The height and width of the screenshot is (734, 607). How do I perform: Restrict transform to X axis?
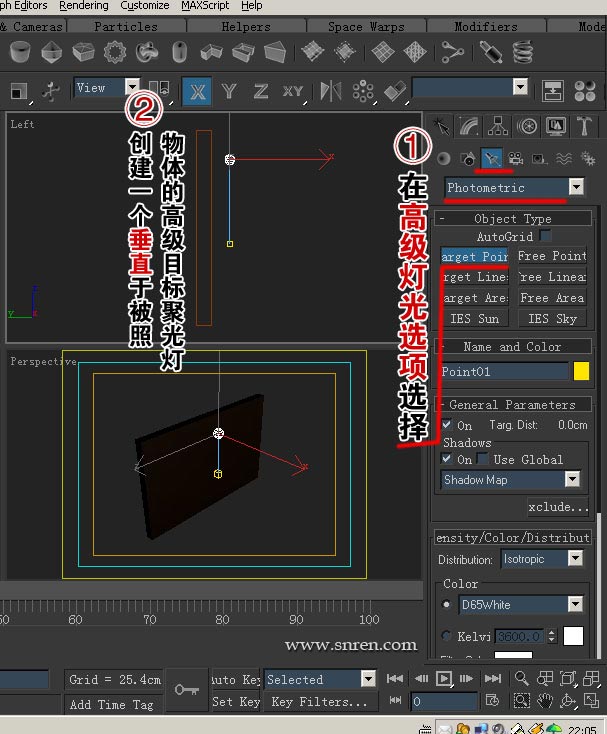197,91
